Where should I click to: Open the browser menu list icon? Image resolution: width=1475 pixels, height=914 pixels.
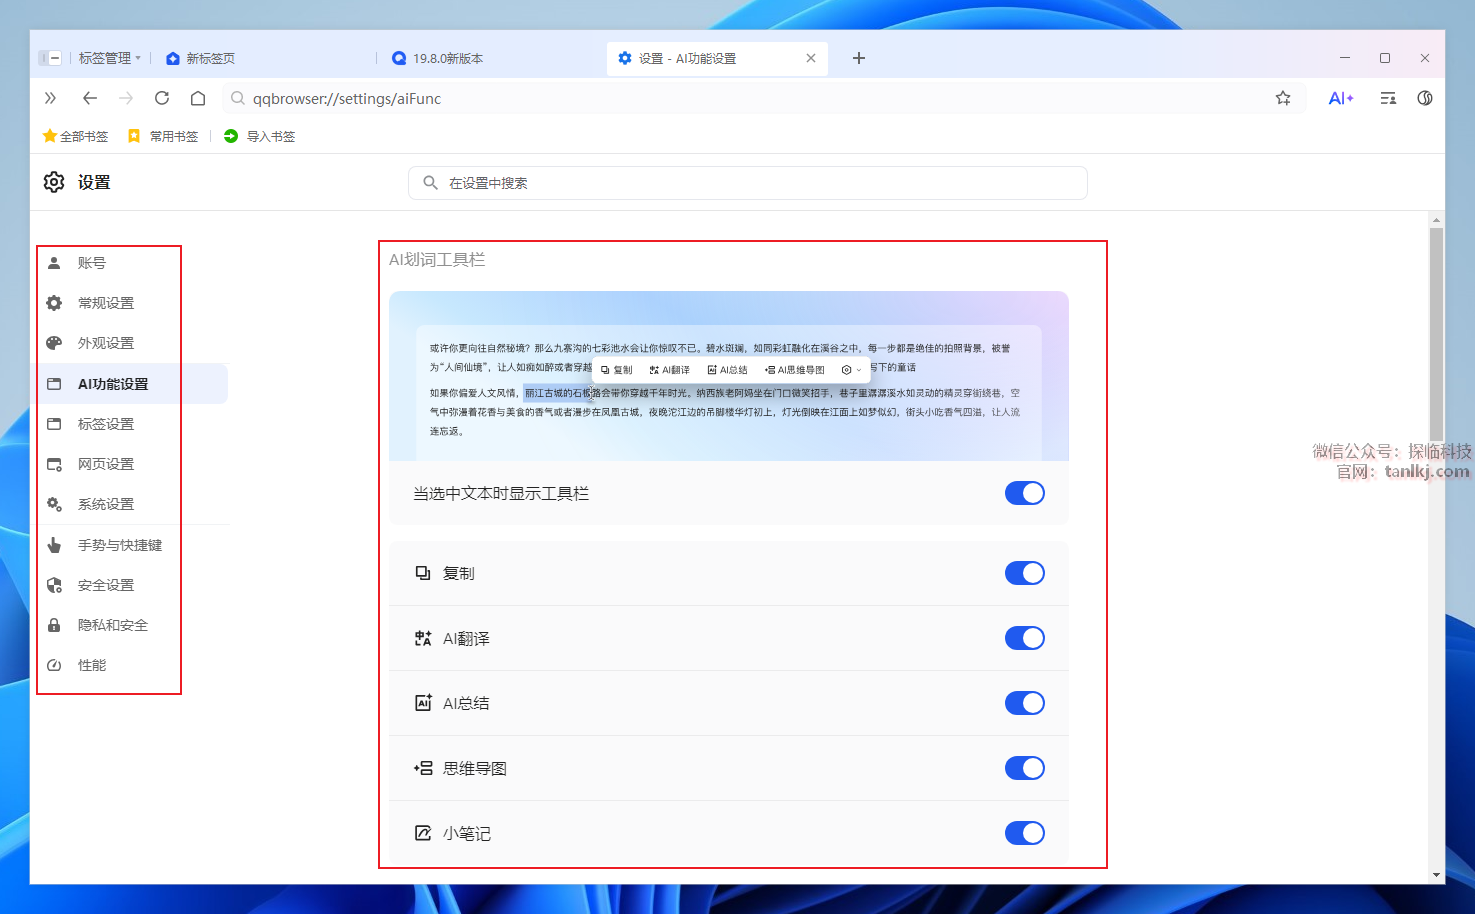[1388, 98]
